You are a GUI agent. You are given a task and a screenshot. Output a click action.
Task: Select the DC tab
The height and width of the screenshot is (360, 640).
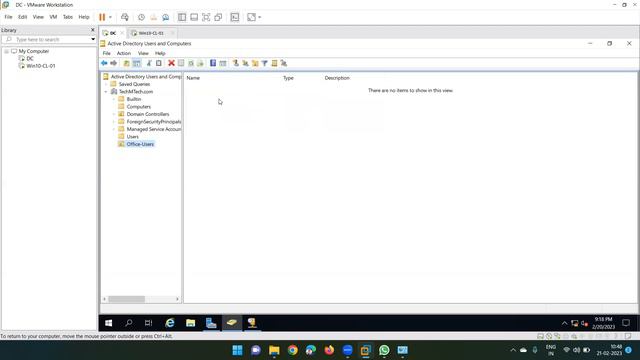(113, 33)
